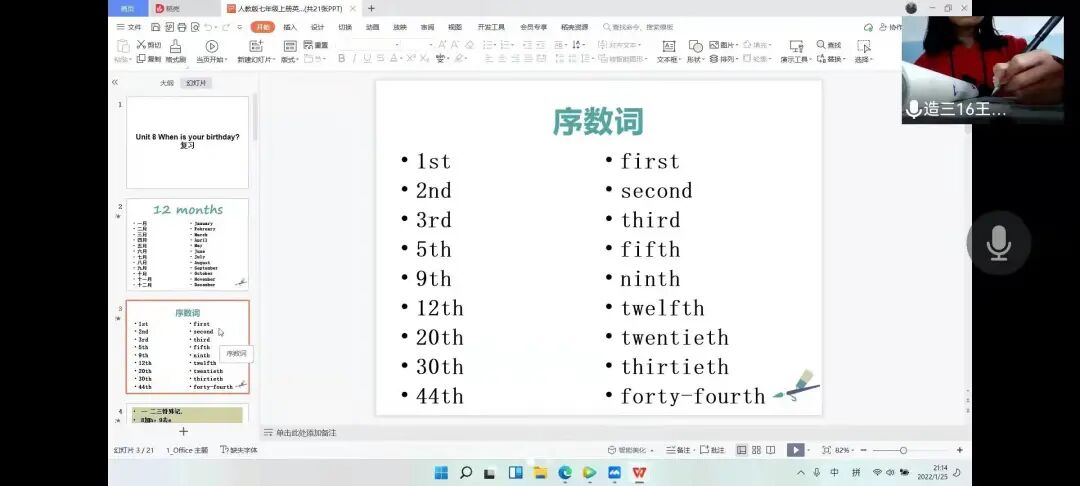Open the File (文件) menu
Viewport: 1080px width, 486px height.
(129, 28)
